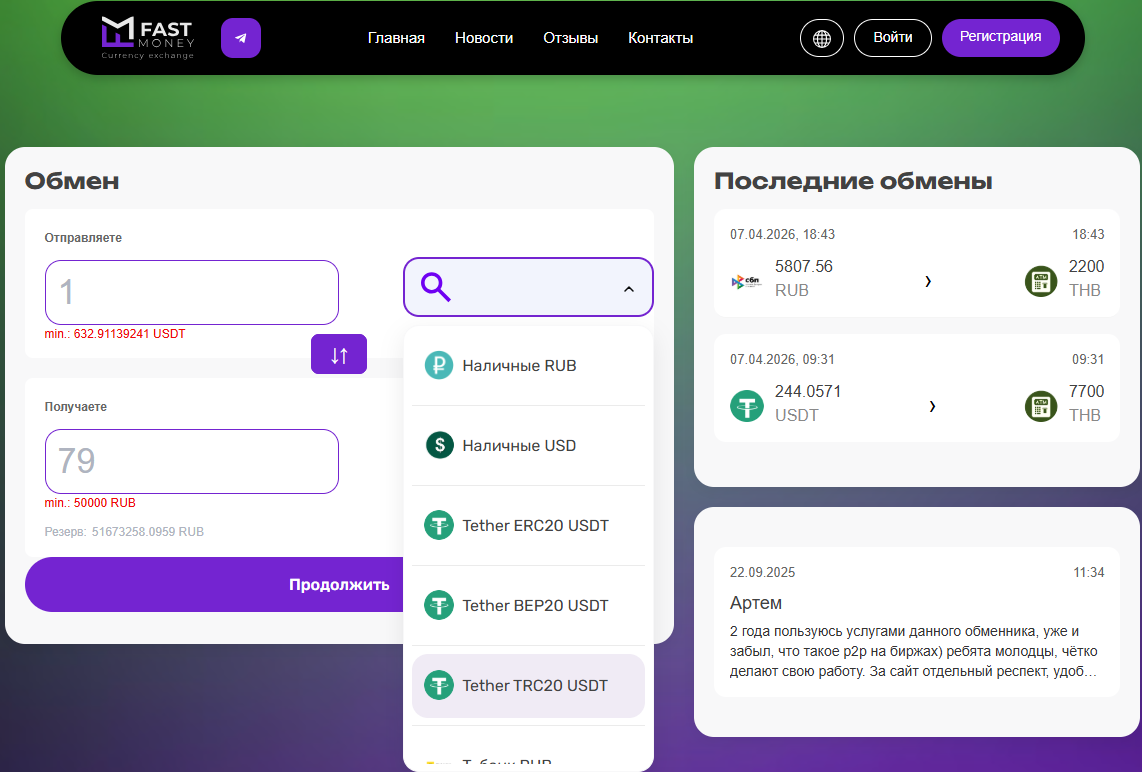Click the Fast Money logo
Image resolution: width=1142 pixels, height=772 pixels.
pos(148,38)
